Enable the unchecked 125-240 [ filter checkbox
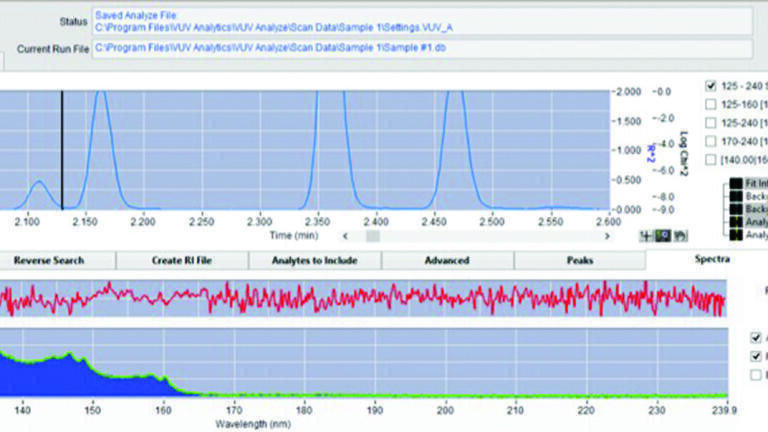The width and height of the screenshot is (768, 432). coord(711,123)
